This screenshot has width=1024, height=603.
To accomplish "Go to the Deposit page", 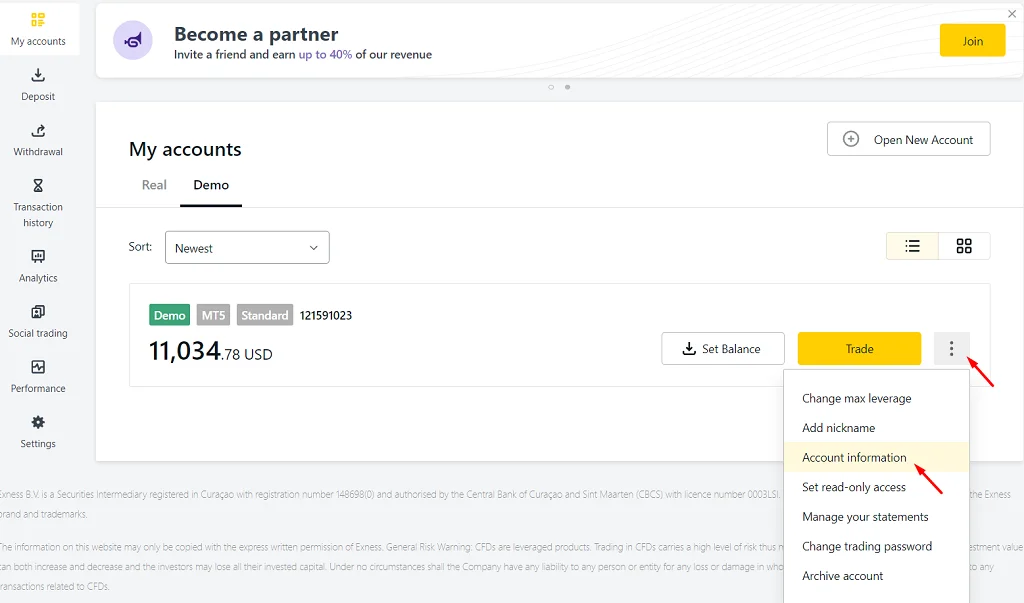I will tap(38, 85).
